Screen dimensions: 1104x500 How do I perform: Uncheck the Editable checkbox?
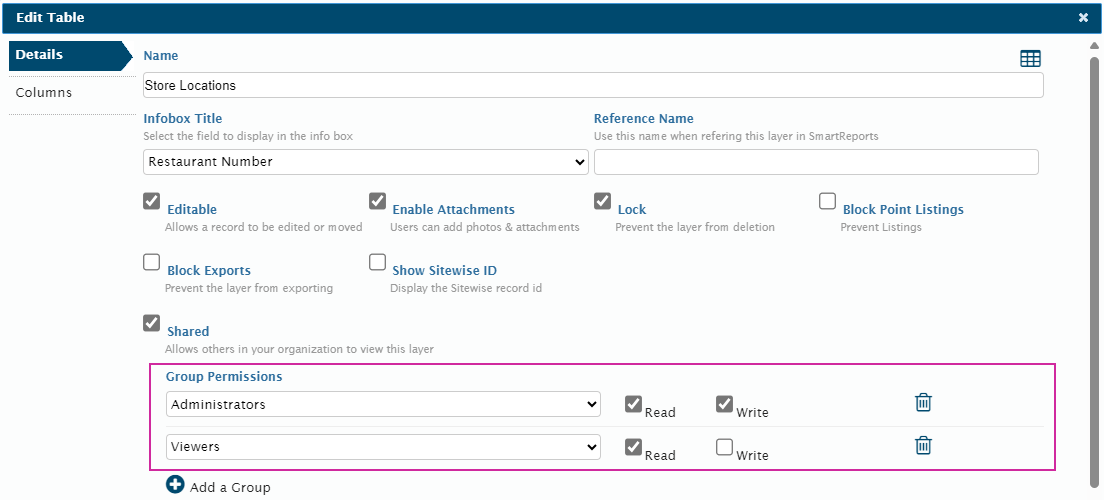tap(152, 201)
